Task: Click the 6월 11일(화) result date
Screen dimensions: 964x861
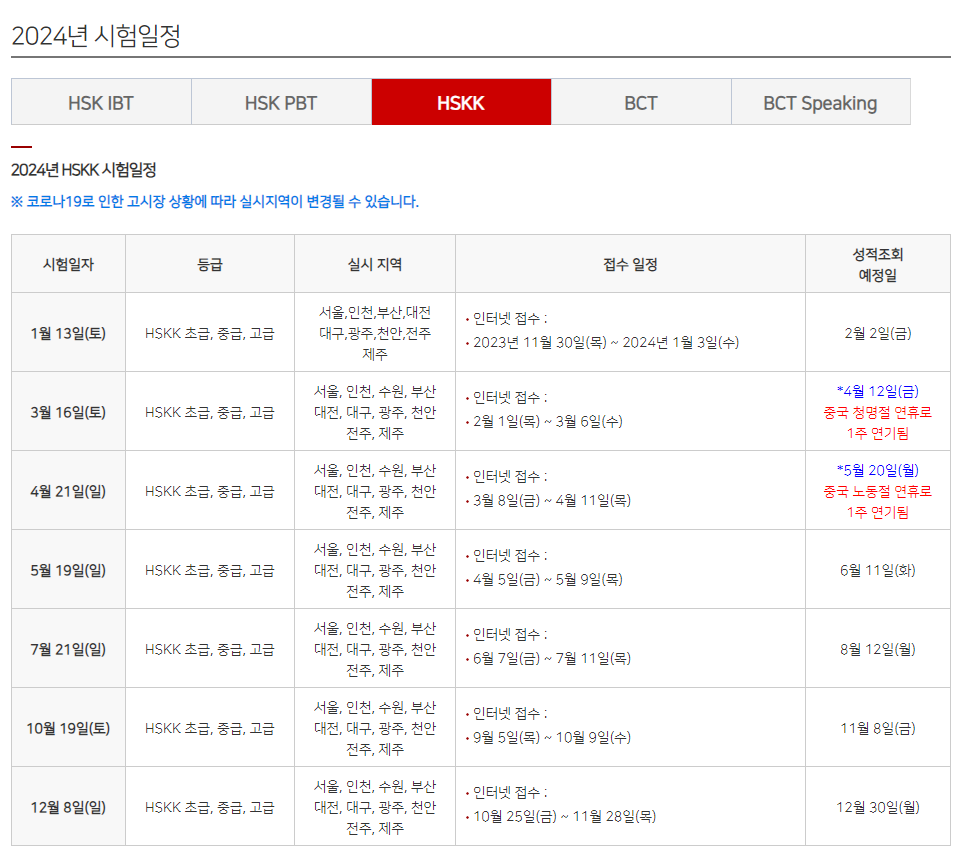Action: click(x=877, y=570)
